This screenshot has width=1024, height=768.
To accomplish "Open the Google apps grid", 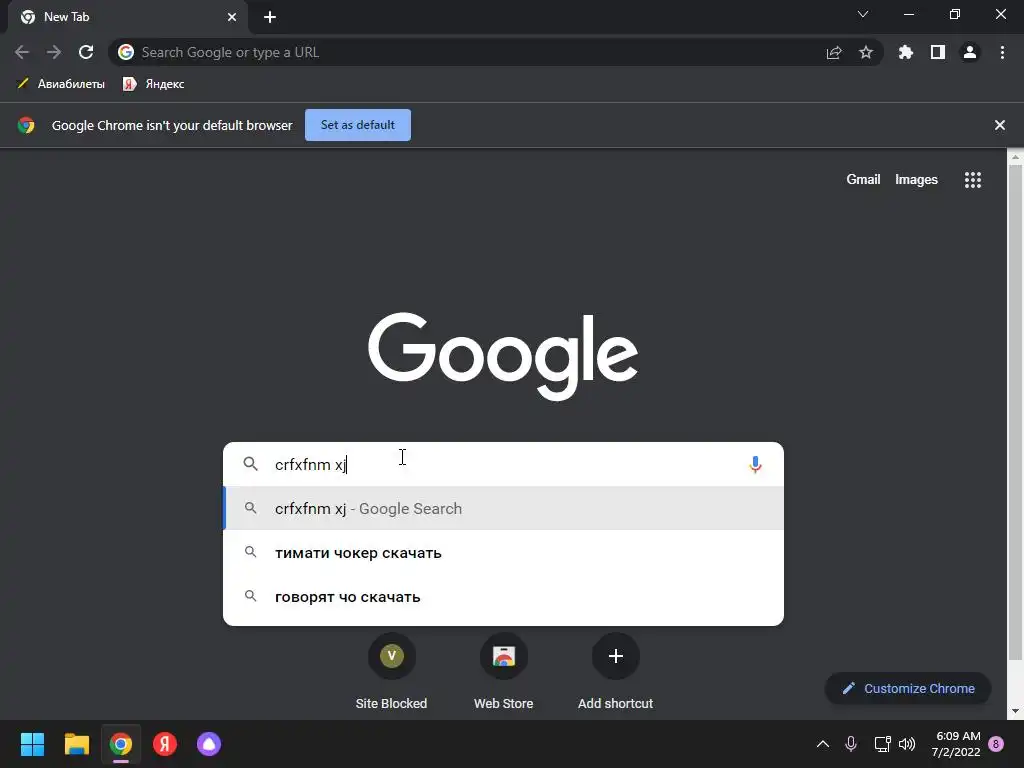I will [x=973, y=180].
